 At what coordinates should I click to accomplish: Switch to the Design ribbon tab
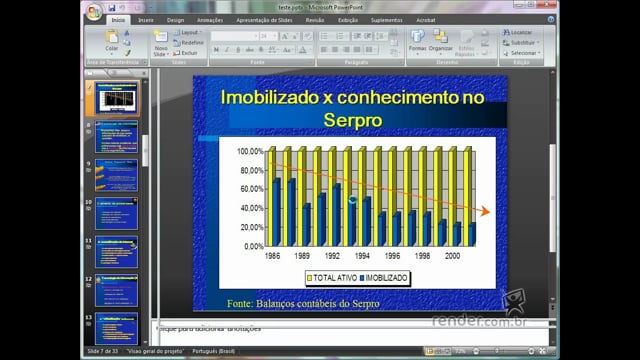pyautogui.click(x=176, y=20)
